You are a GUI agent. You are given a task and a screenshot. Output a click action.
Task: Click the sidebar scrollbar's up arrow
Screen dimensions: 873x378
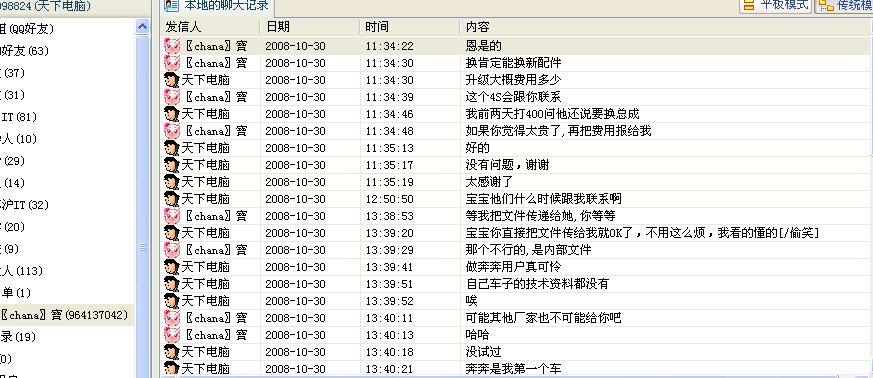coord(143,27)
